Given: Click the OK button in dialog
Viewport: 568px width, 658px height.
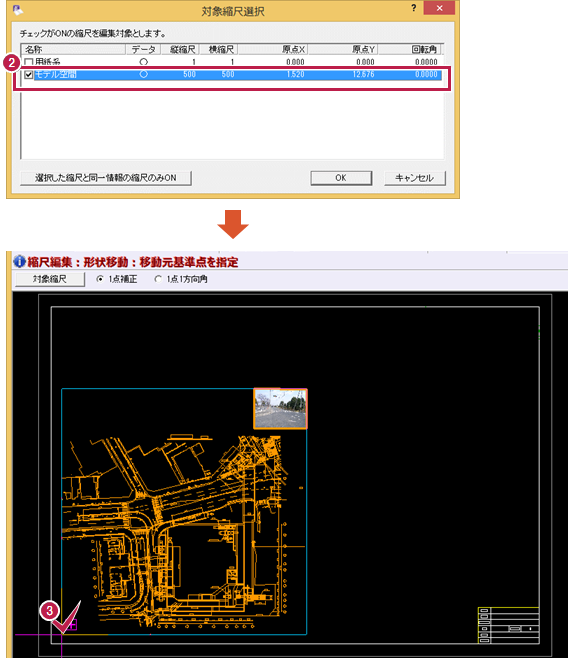Looking at the screenshot, I should 341,178.
